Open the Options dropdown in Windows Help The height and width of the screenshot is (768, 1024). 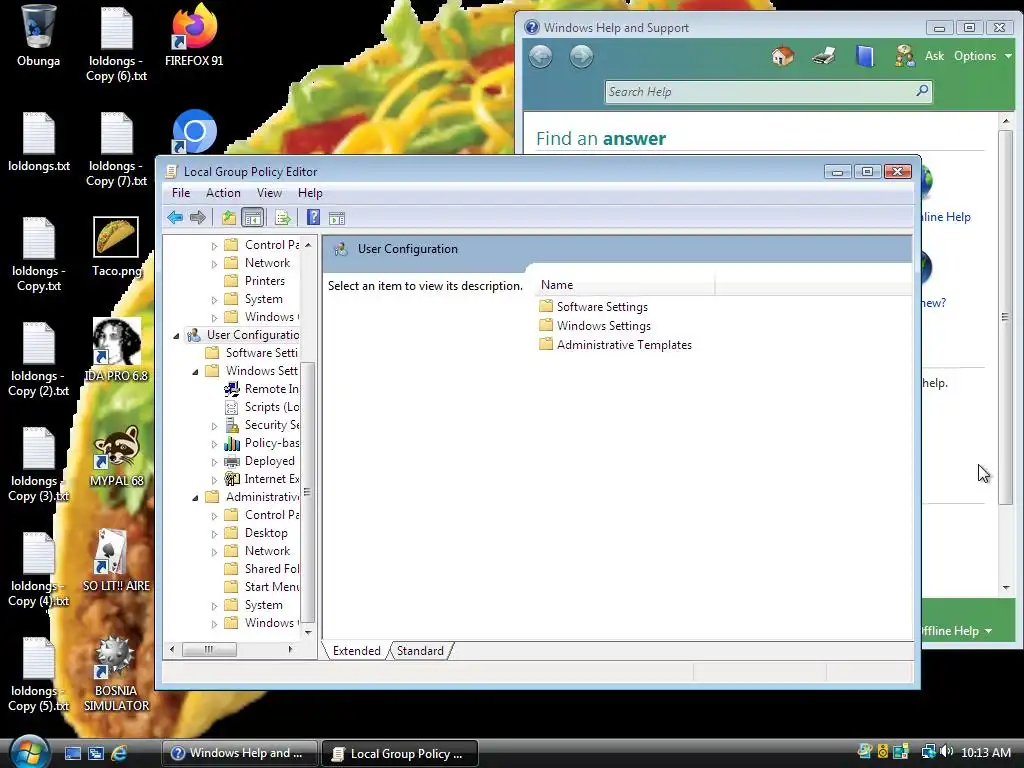pyautogui.click(x=982, y=56)
